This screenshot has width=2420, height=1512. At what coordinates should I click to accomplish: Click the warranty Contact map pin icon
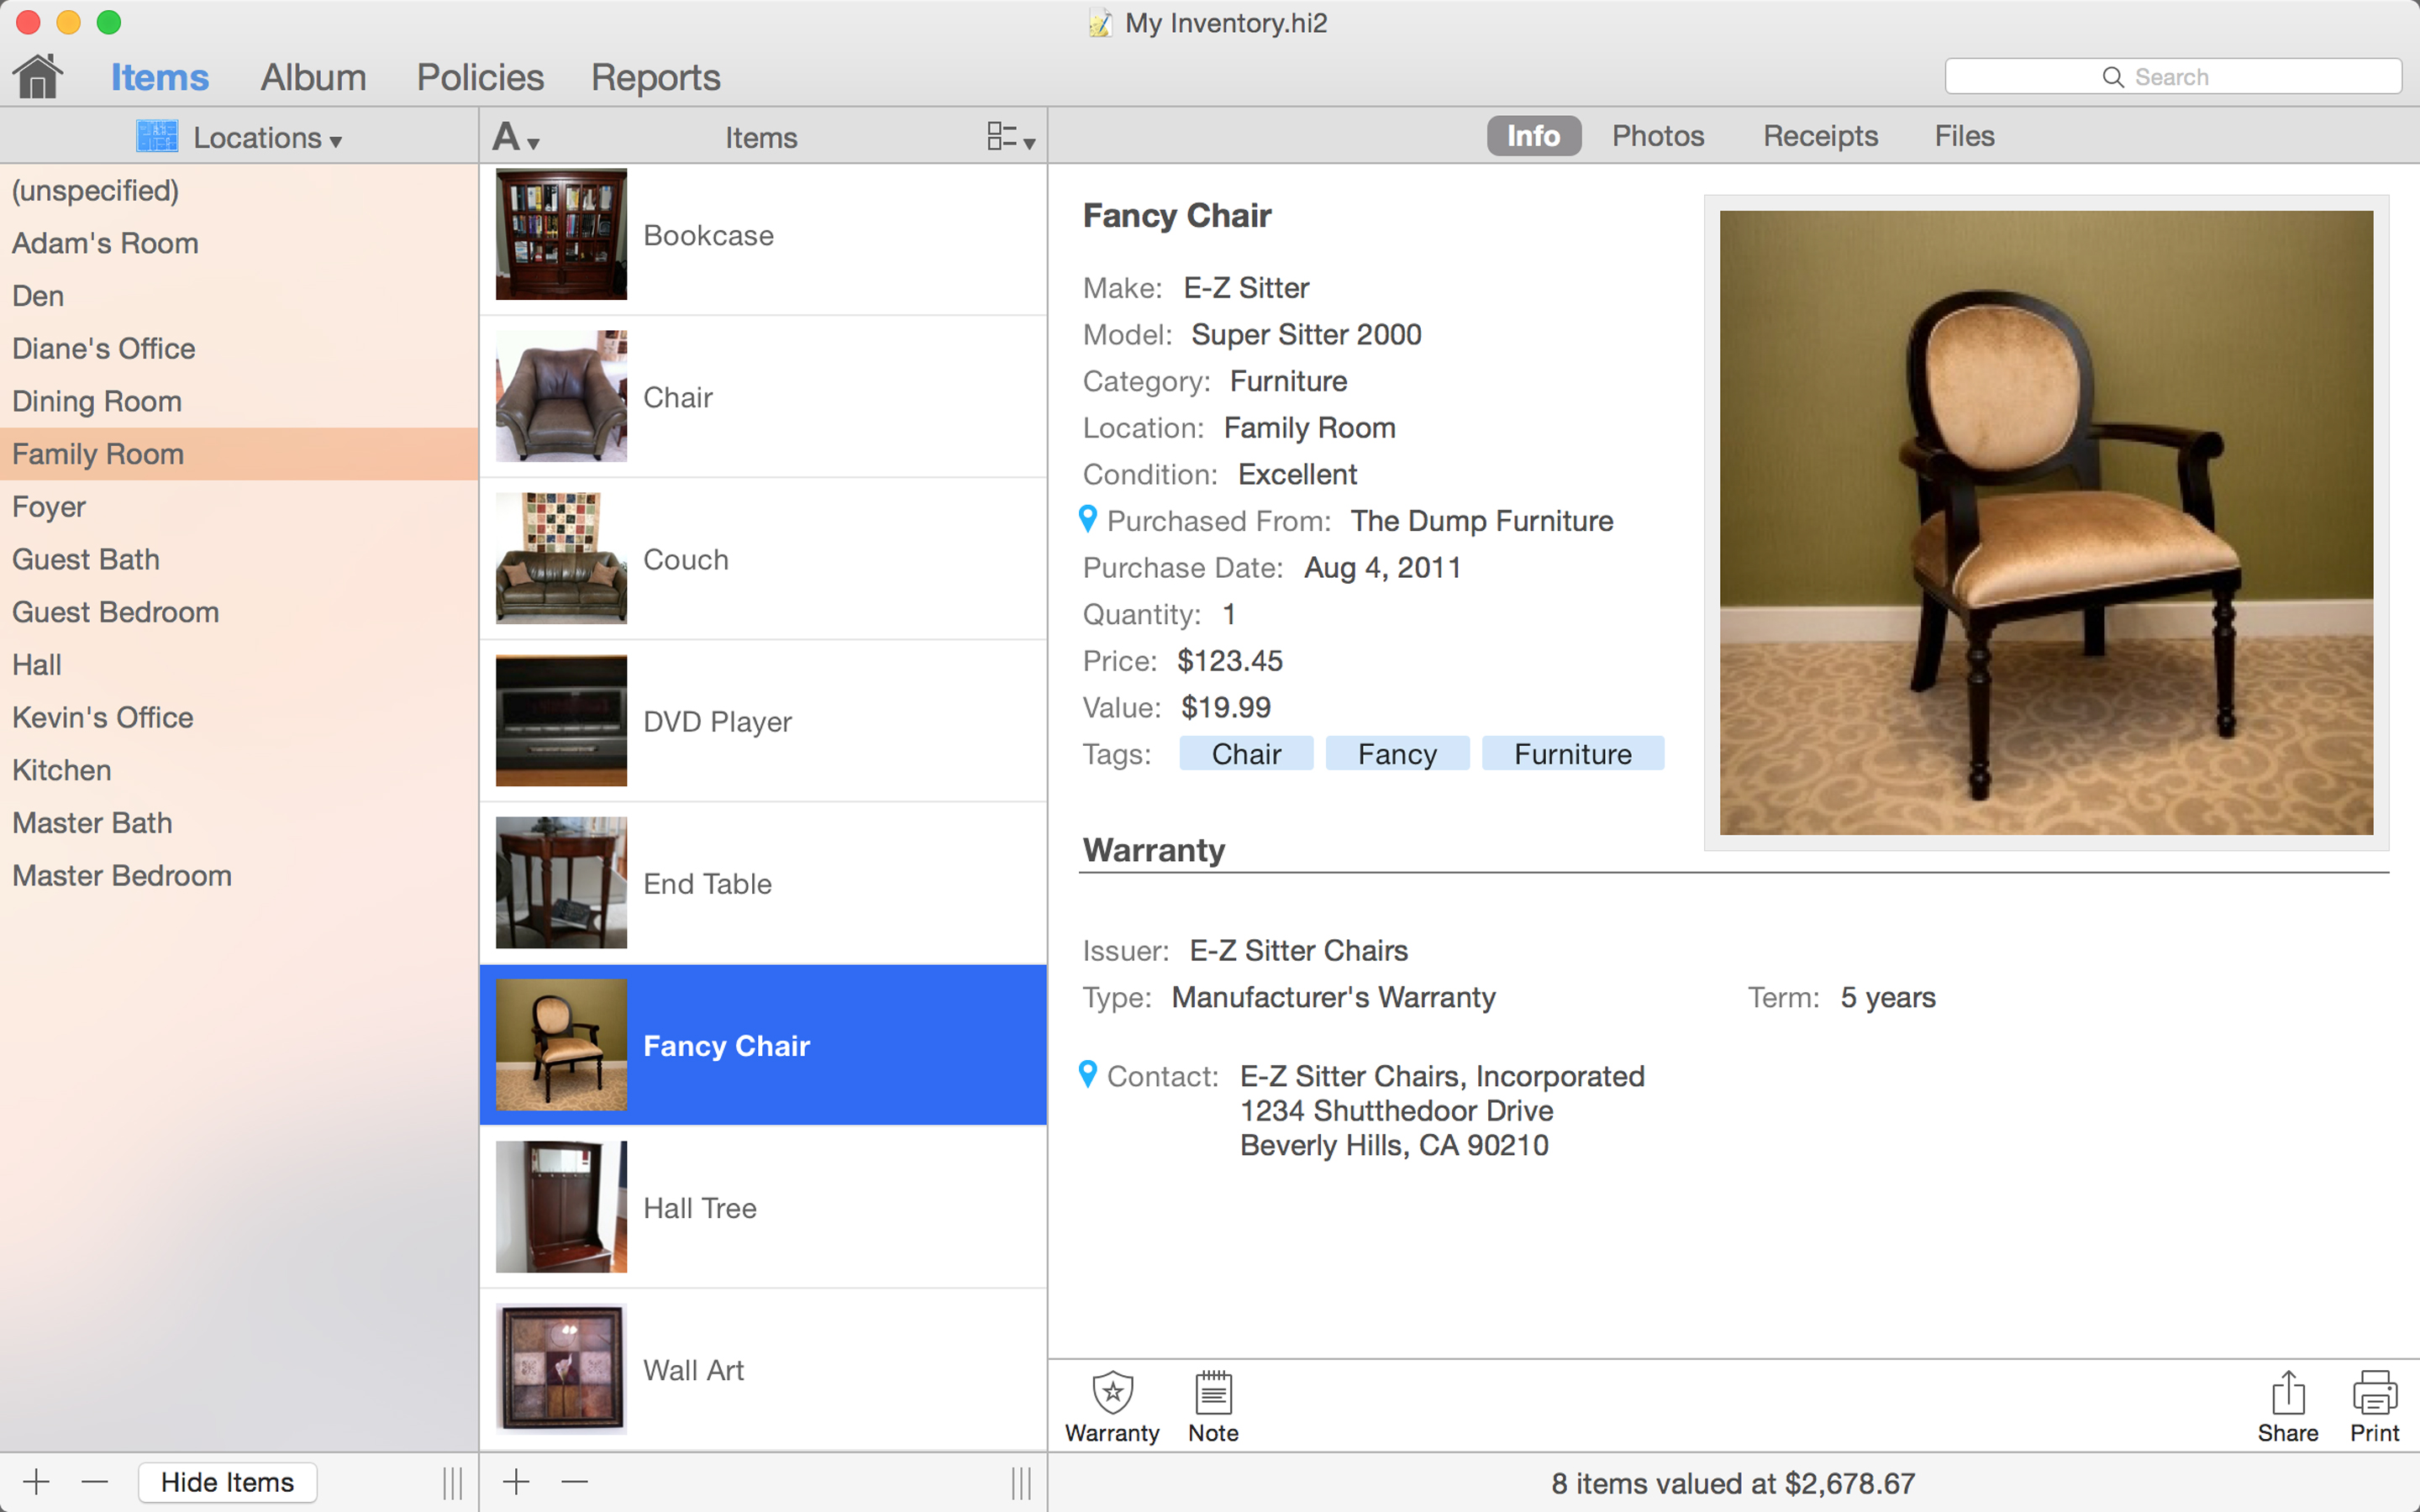click(1088, 1074)
